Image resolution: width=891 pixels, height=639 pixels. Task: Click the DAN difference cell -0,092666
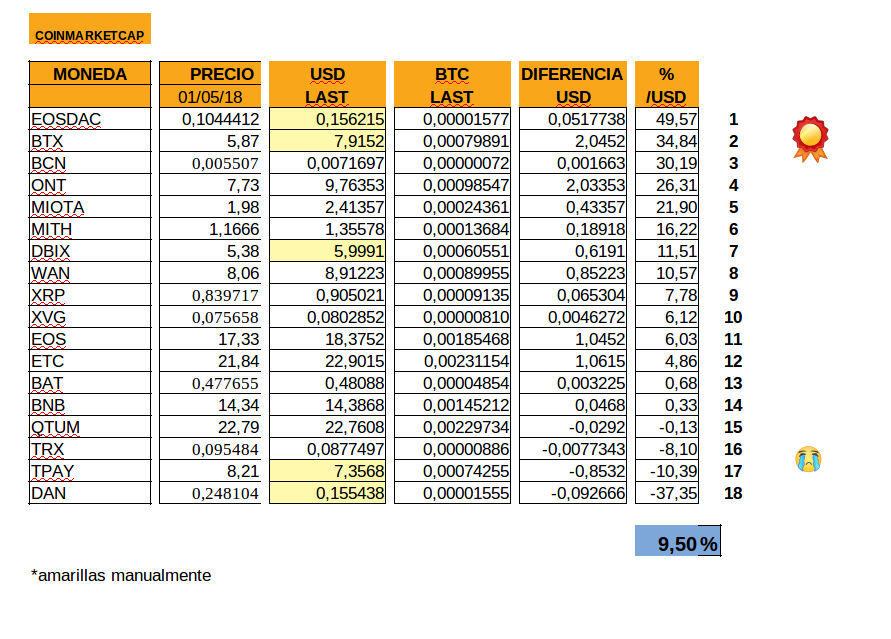tap(572, 494)
